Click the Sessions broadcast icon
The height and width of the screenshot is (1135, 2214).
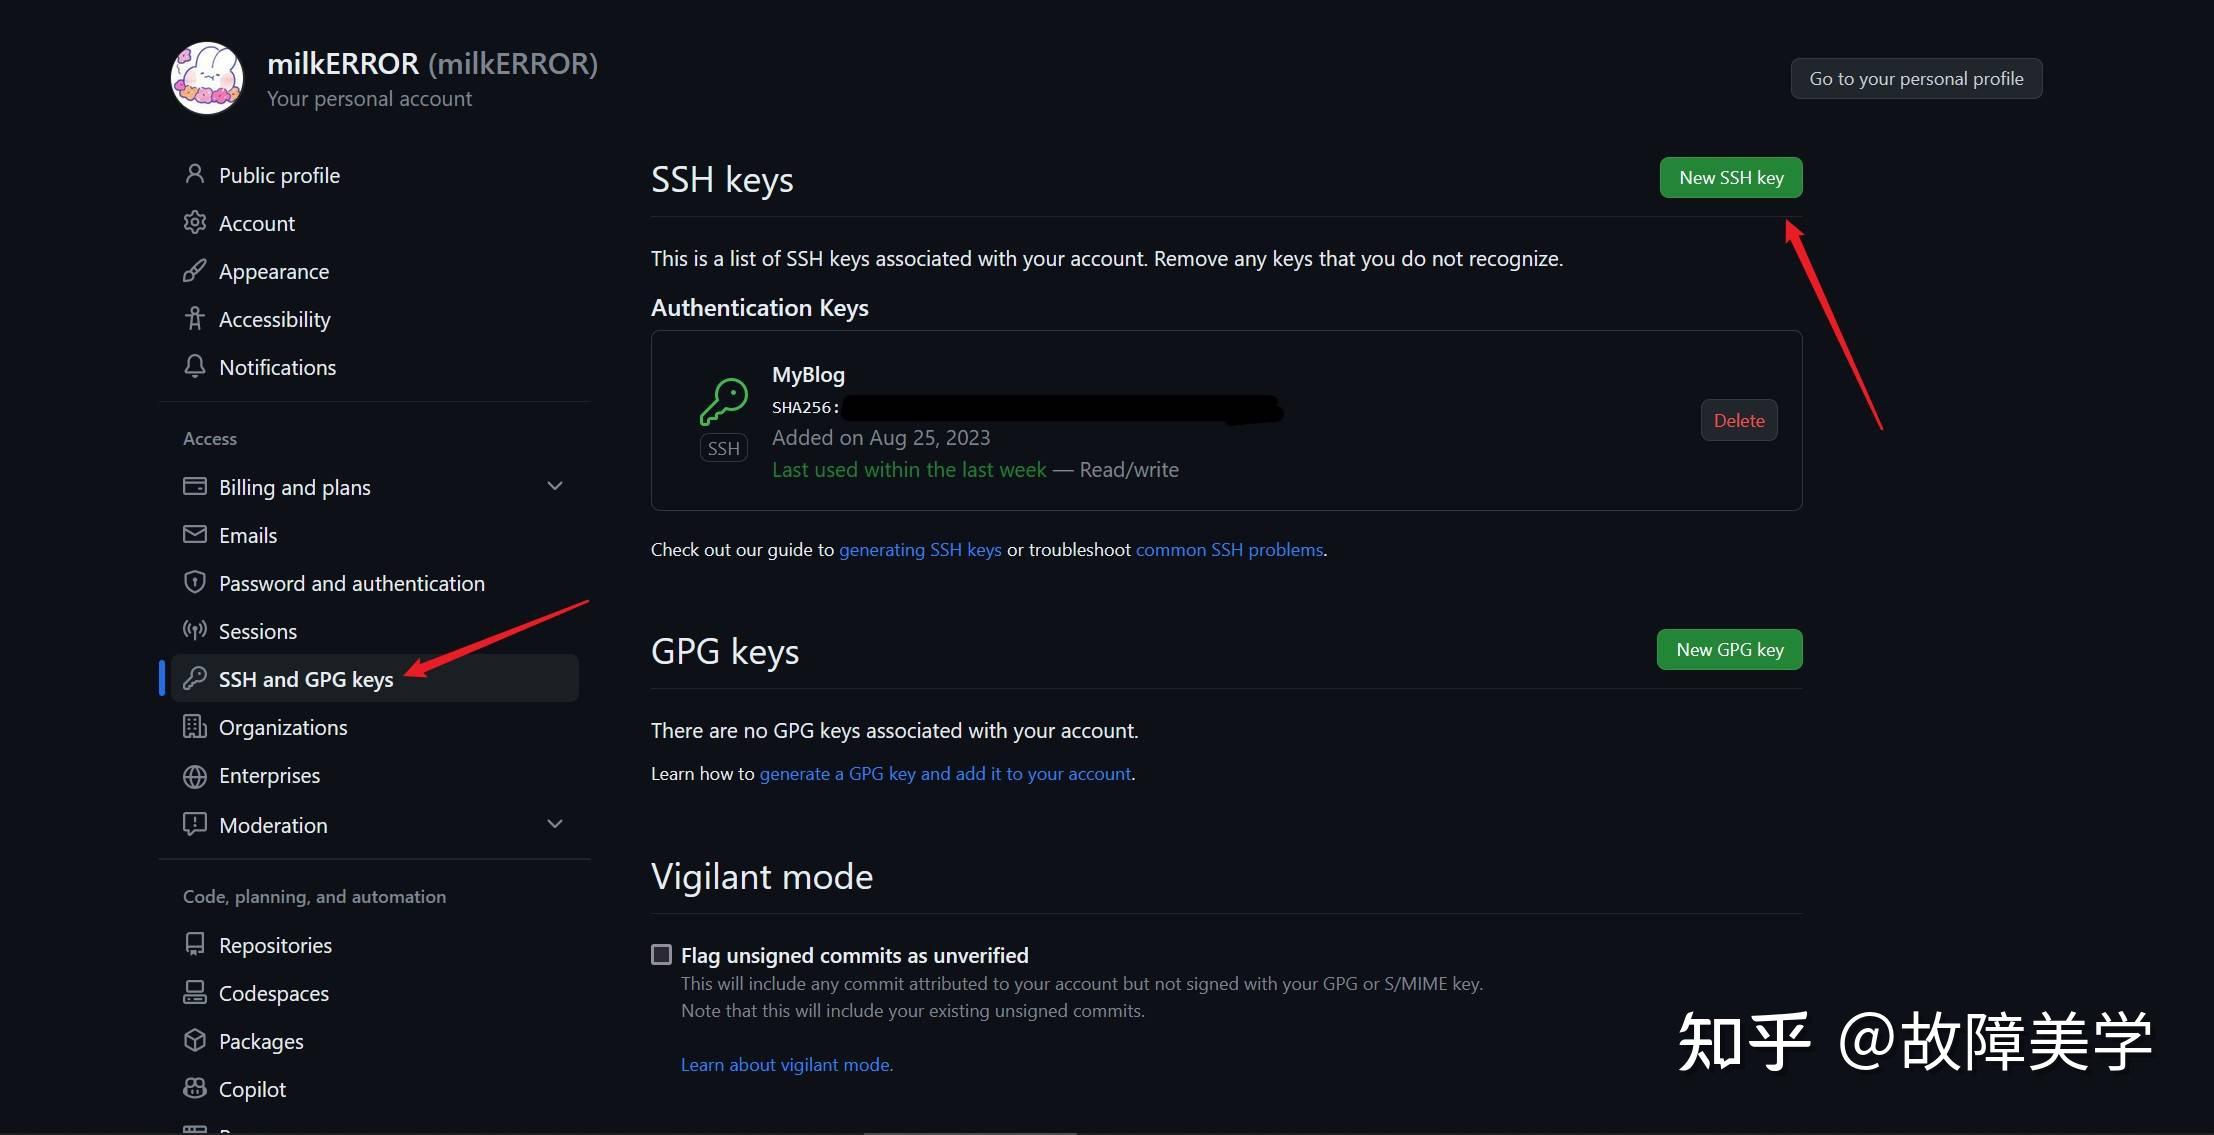195,631
